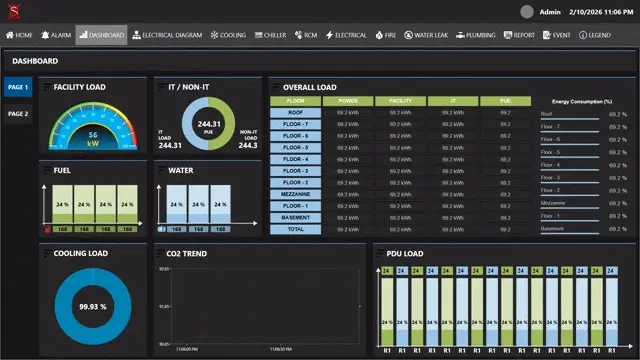Click the Event pencil icon
The image size is (640, 360).
547,35
